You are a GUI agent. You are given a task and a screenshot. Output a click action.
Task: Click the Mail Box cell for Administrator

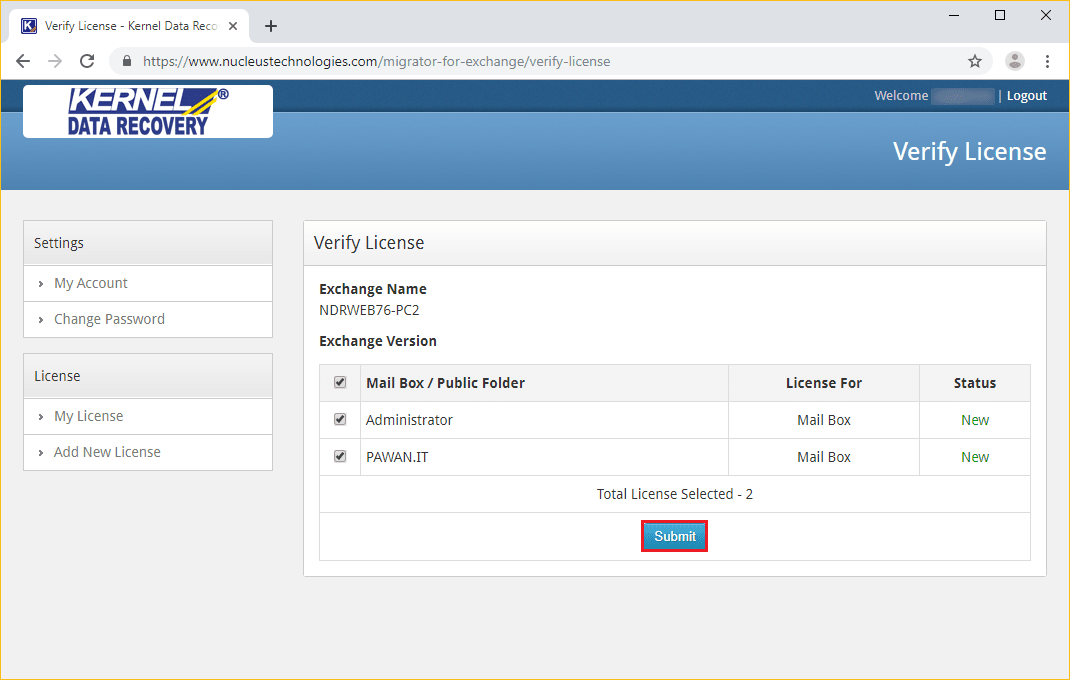tap(824, 420)
